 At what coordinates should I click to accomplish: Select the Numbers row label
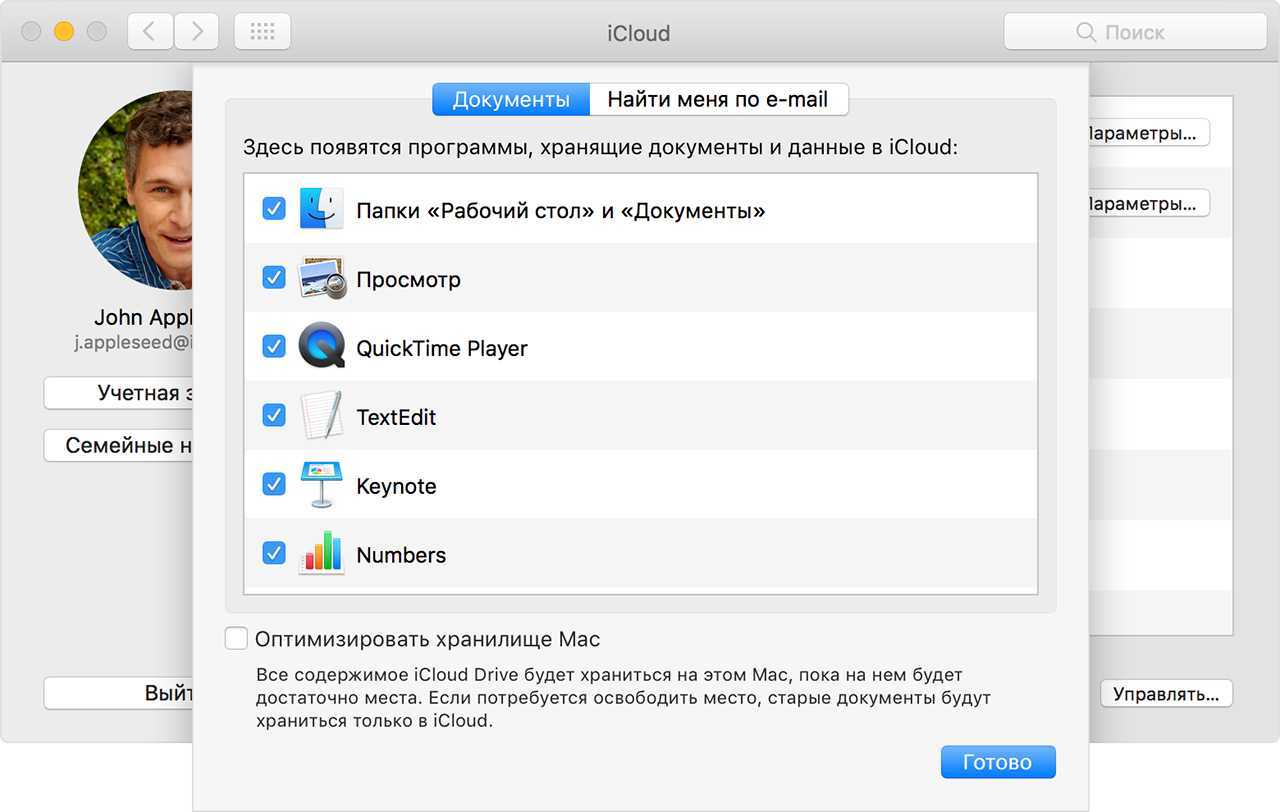click(401, 555)
